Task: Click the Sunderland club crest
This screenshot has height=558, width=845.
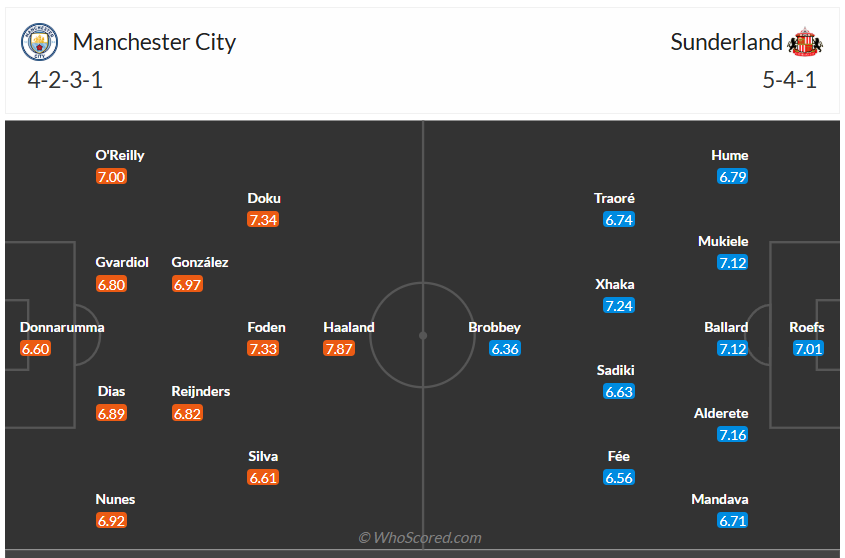Action: tap(805, 42)
